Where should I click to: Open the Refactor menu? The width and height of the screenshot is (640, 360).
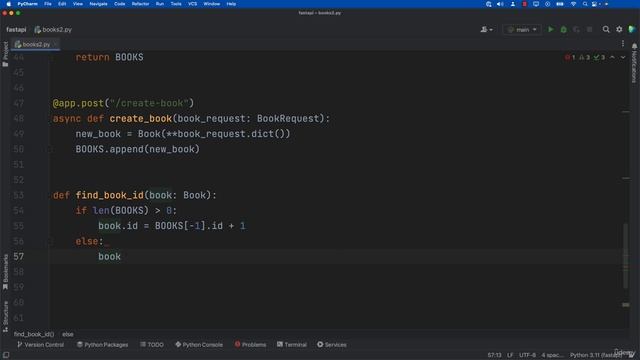pyautogui.click(x=140, y=4)
